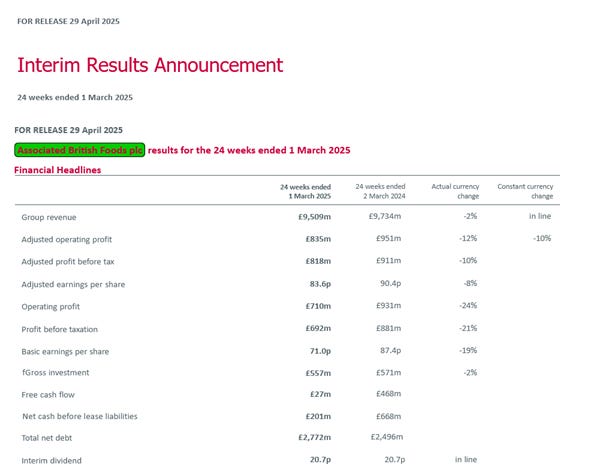Click the '24 weeks ended 2 March 2024' column header
The height and width of the screenshot is (470, 602).
click(x=380, y=191)
